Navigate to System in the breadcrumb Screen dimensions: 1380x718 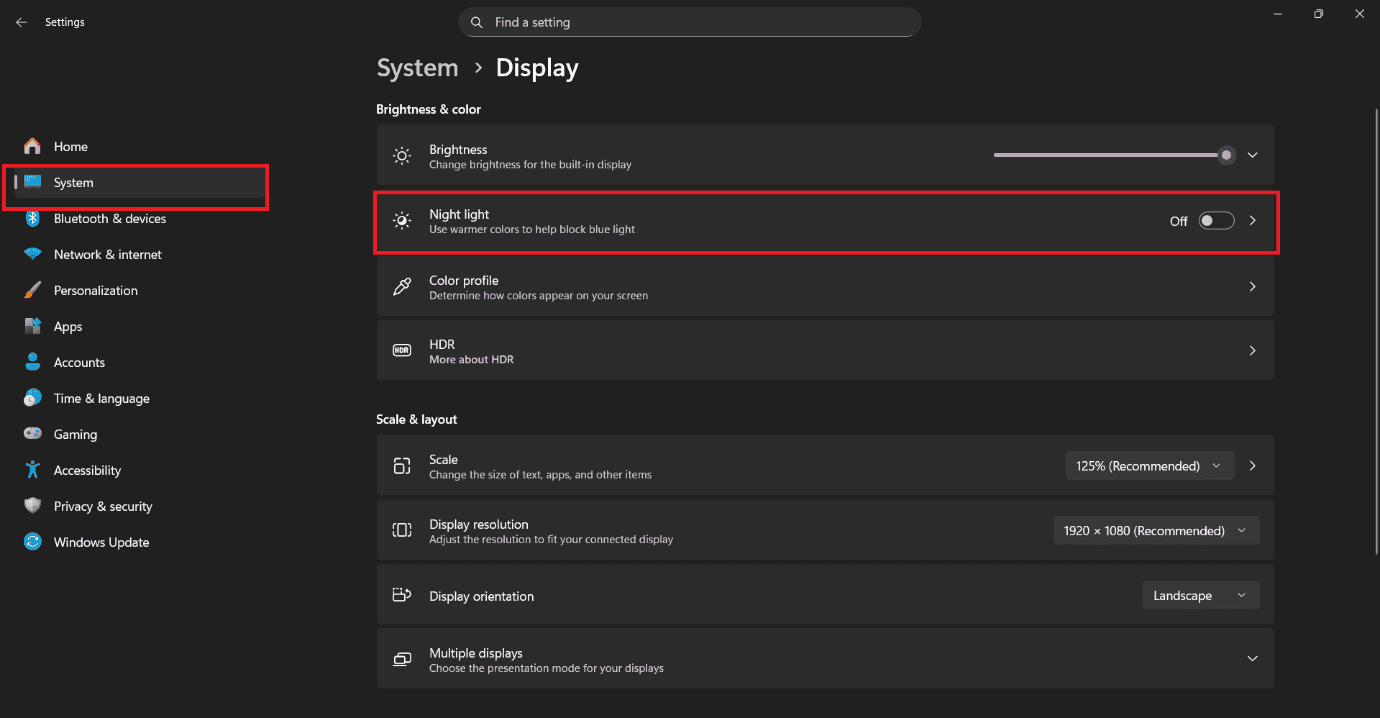coord(418,68)
